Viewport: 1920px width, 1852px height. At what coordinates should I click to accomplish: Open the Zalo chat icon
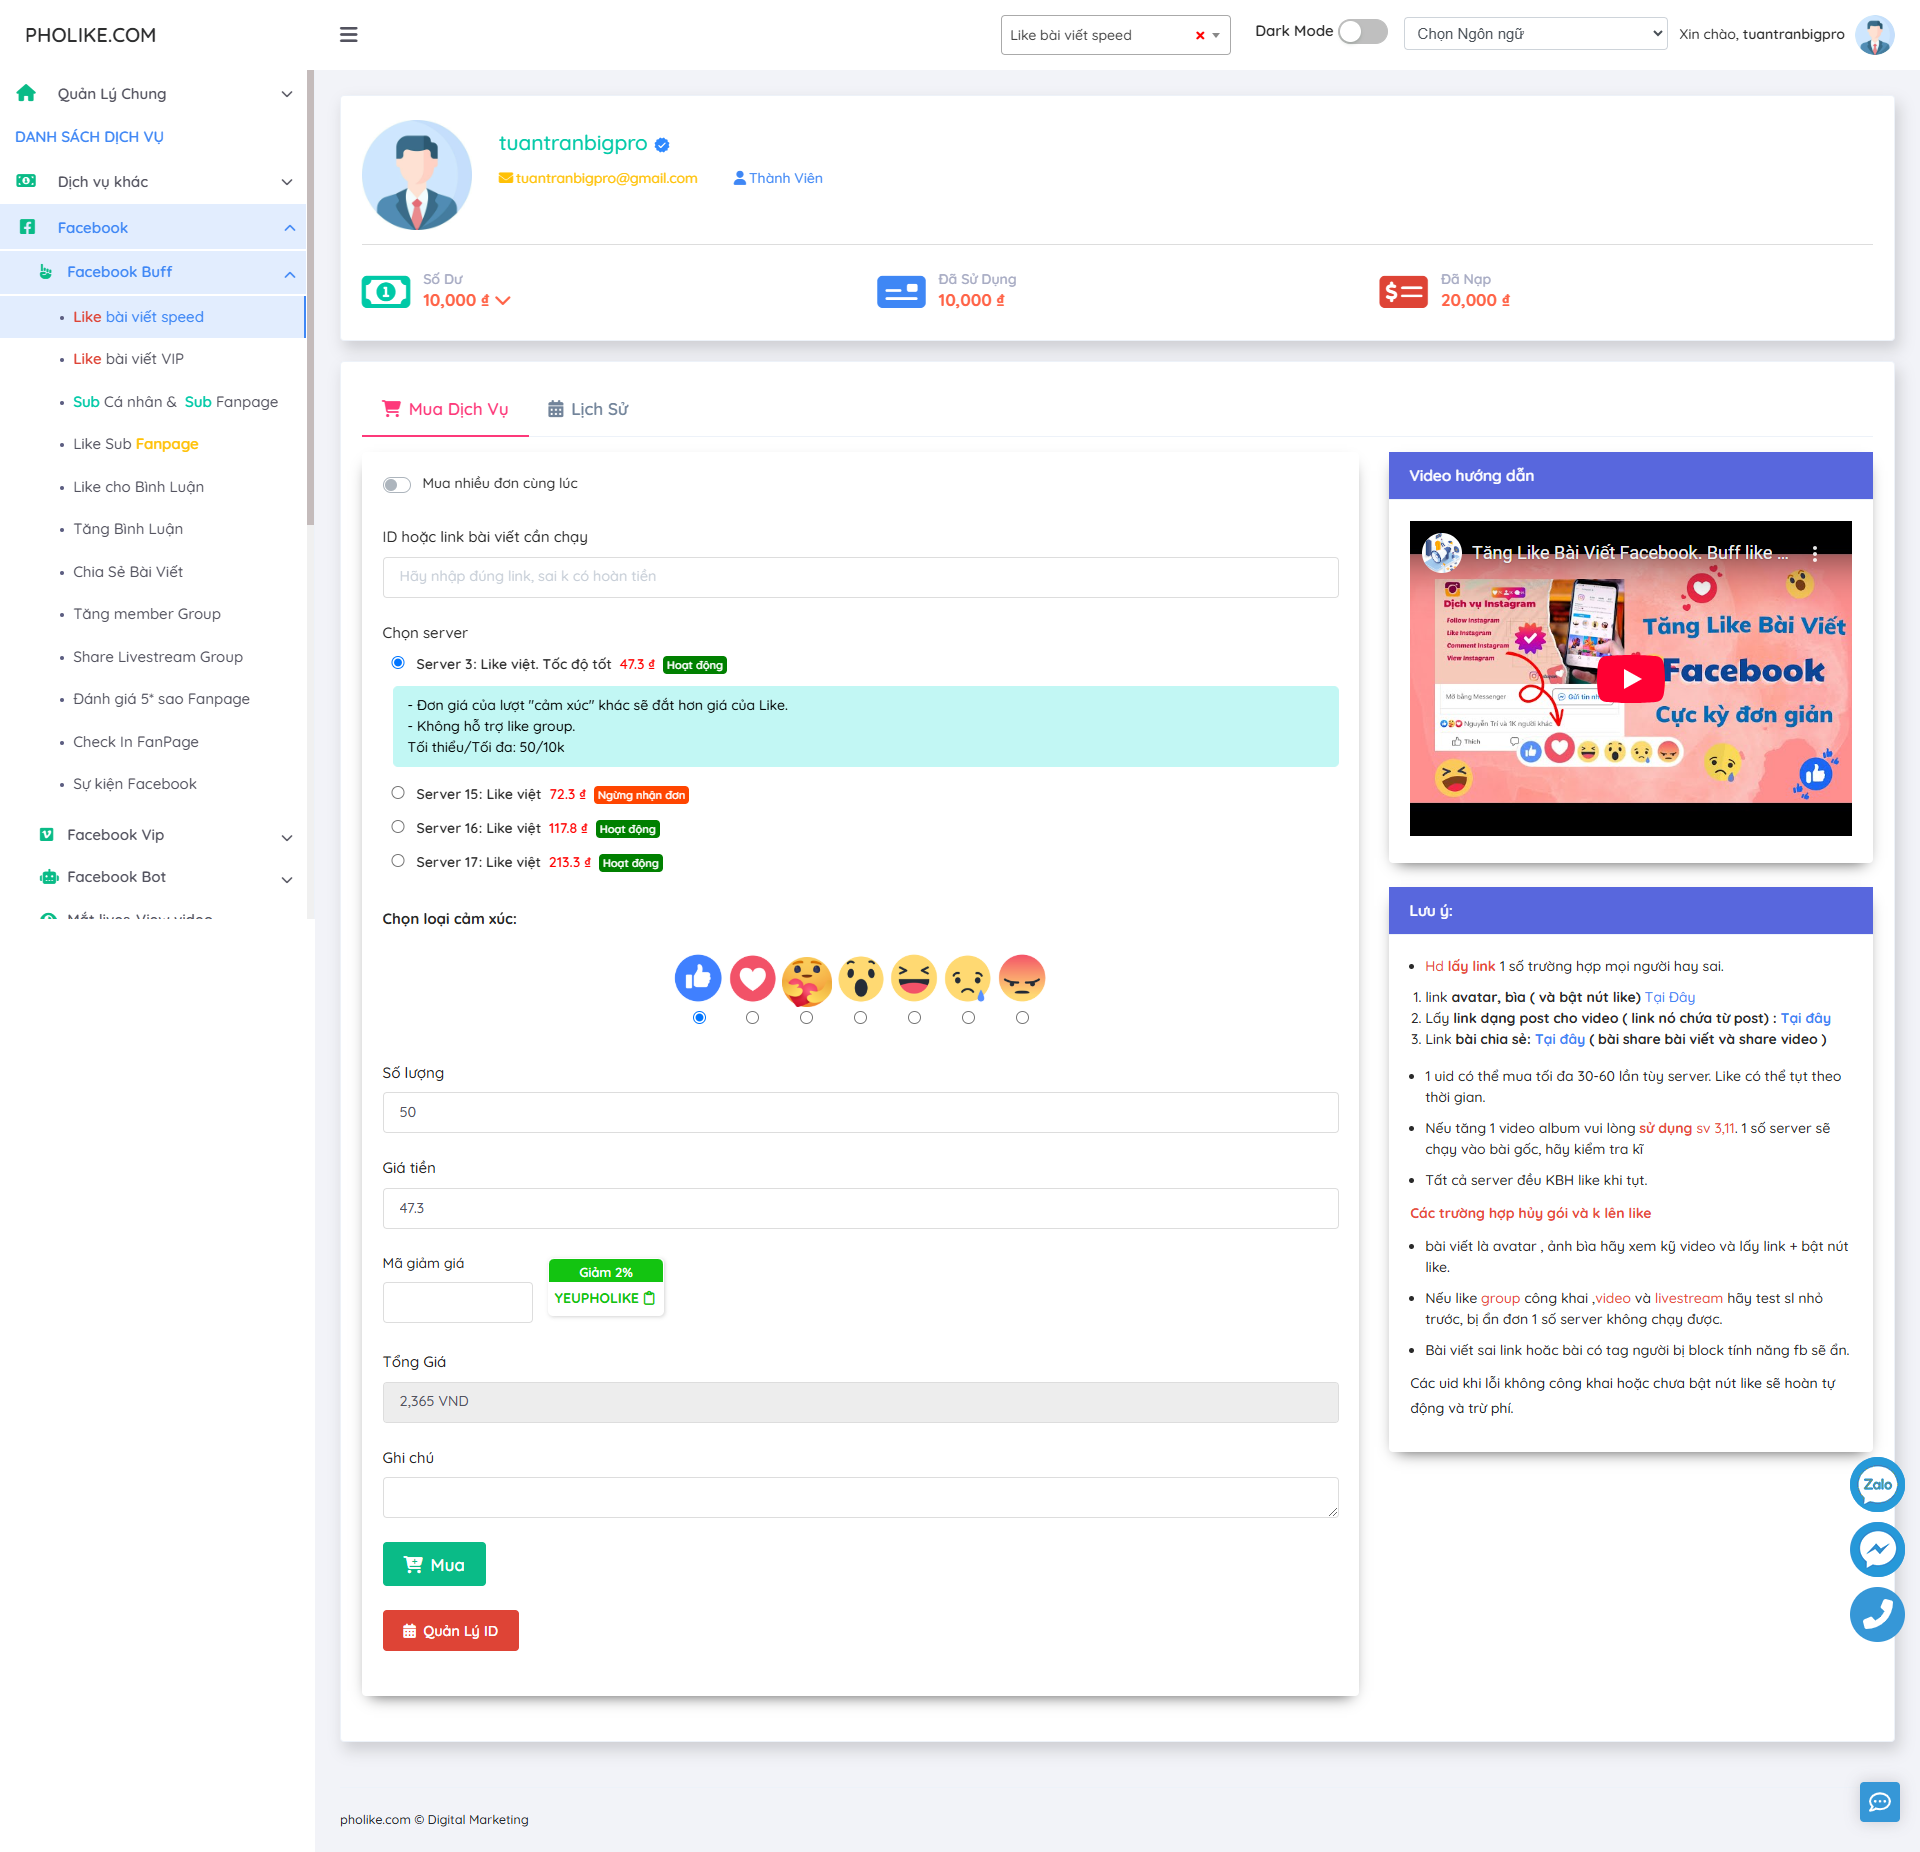click(x=1876, y=1484)
